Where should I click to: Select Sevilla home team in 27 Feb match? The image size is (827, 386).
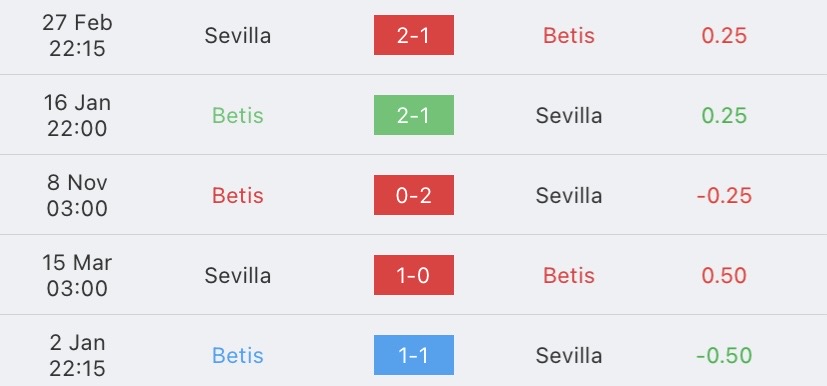(x=238, y=35)
